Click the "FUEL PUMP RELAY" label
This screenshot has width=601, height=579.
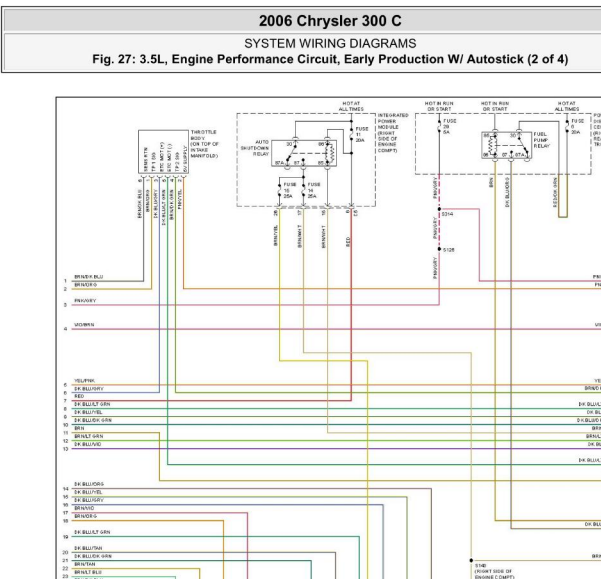(541, 140)
